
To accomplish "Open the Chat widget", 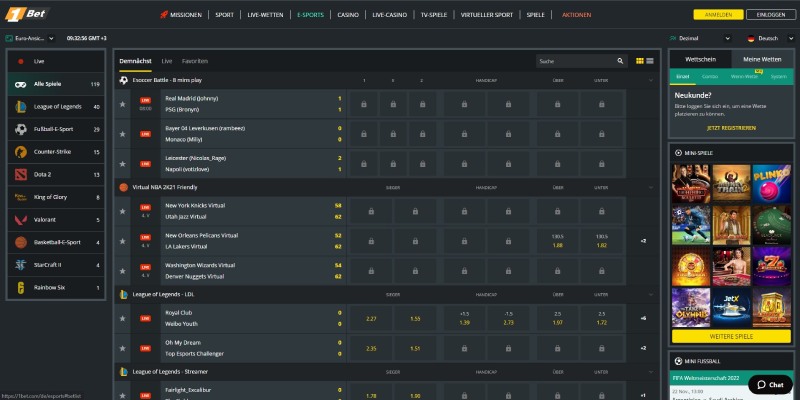I will point(770,385).
